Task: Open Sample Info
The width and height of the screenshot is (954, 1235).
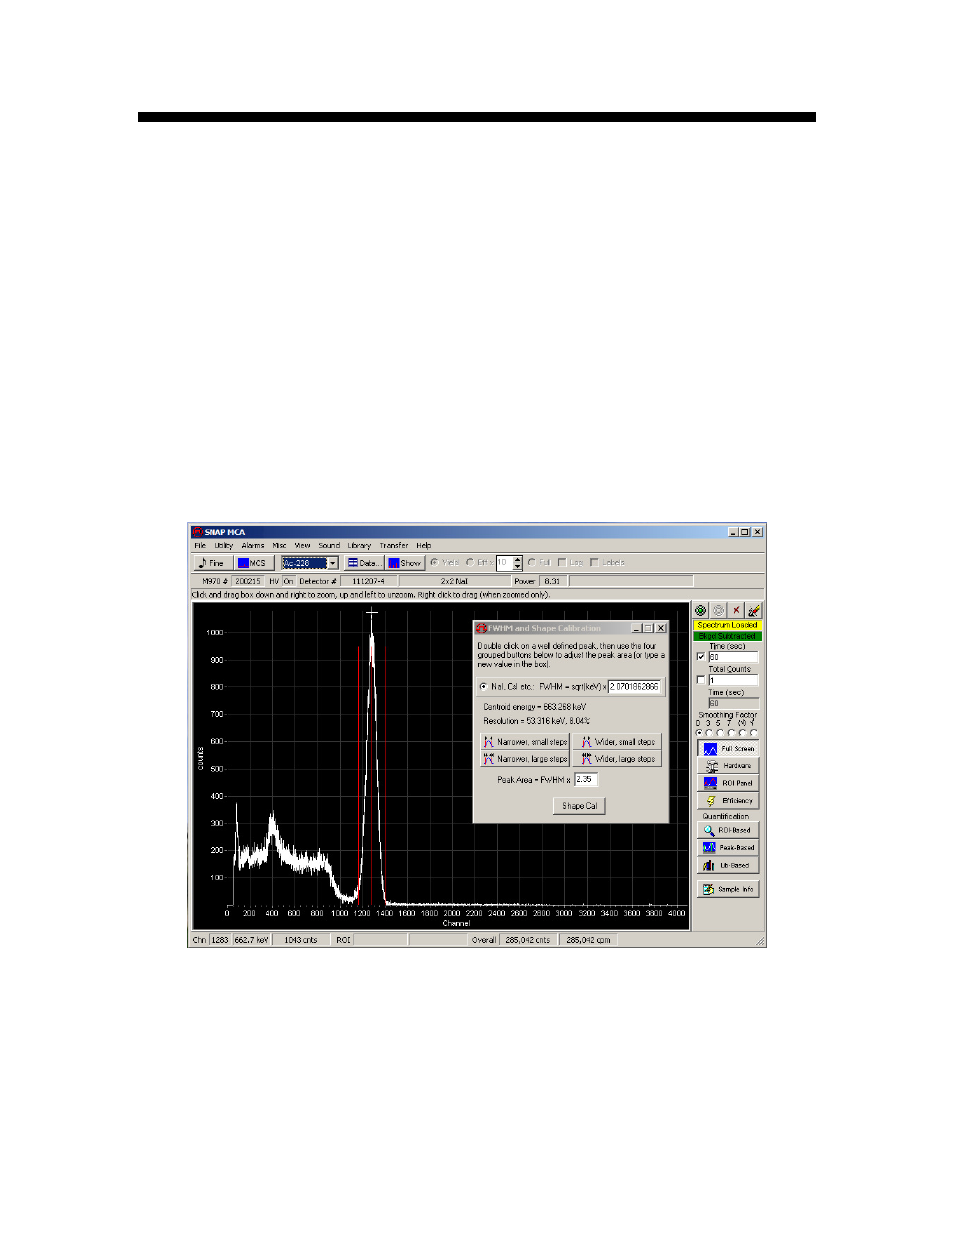Action: point(728,889)
